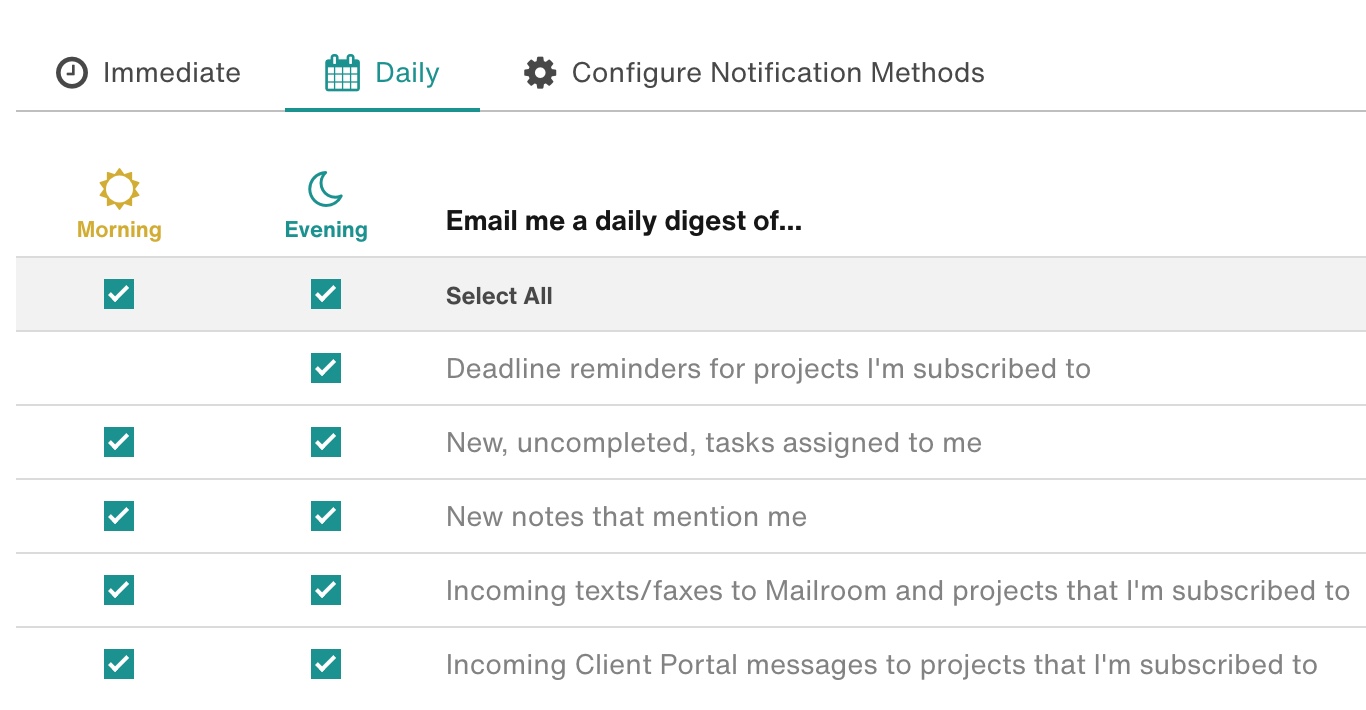Toggle Evening new uncompleted tasks checkbox
This screenshot has width=1366, height=710.
(x=326, y=442)
